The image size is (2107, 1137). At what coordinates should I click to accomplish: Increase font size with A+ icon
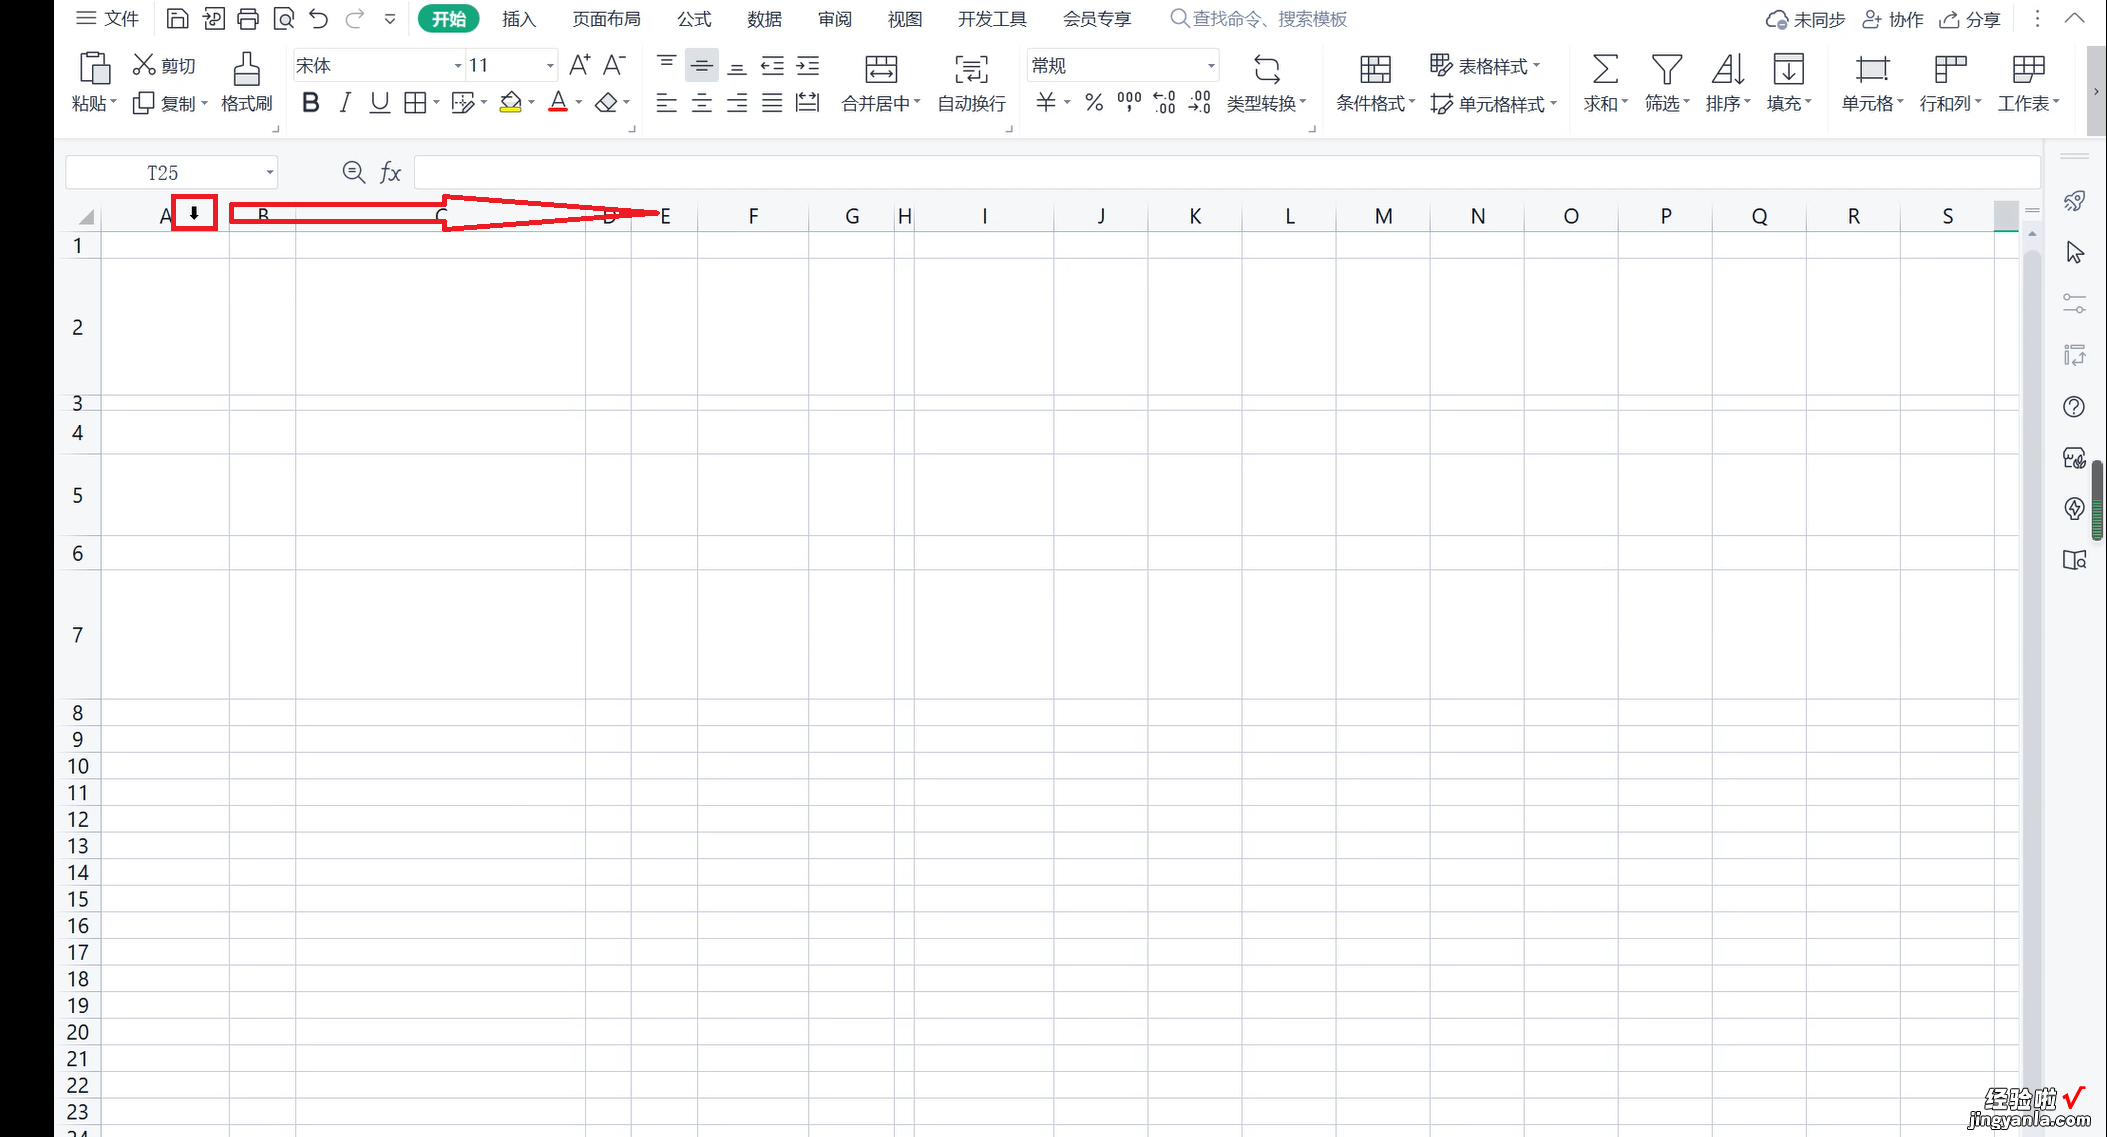[x=579, y=66]
